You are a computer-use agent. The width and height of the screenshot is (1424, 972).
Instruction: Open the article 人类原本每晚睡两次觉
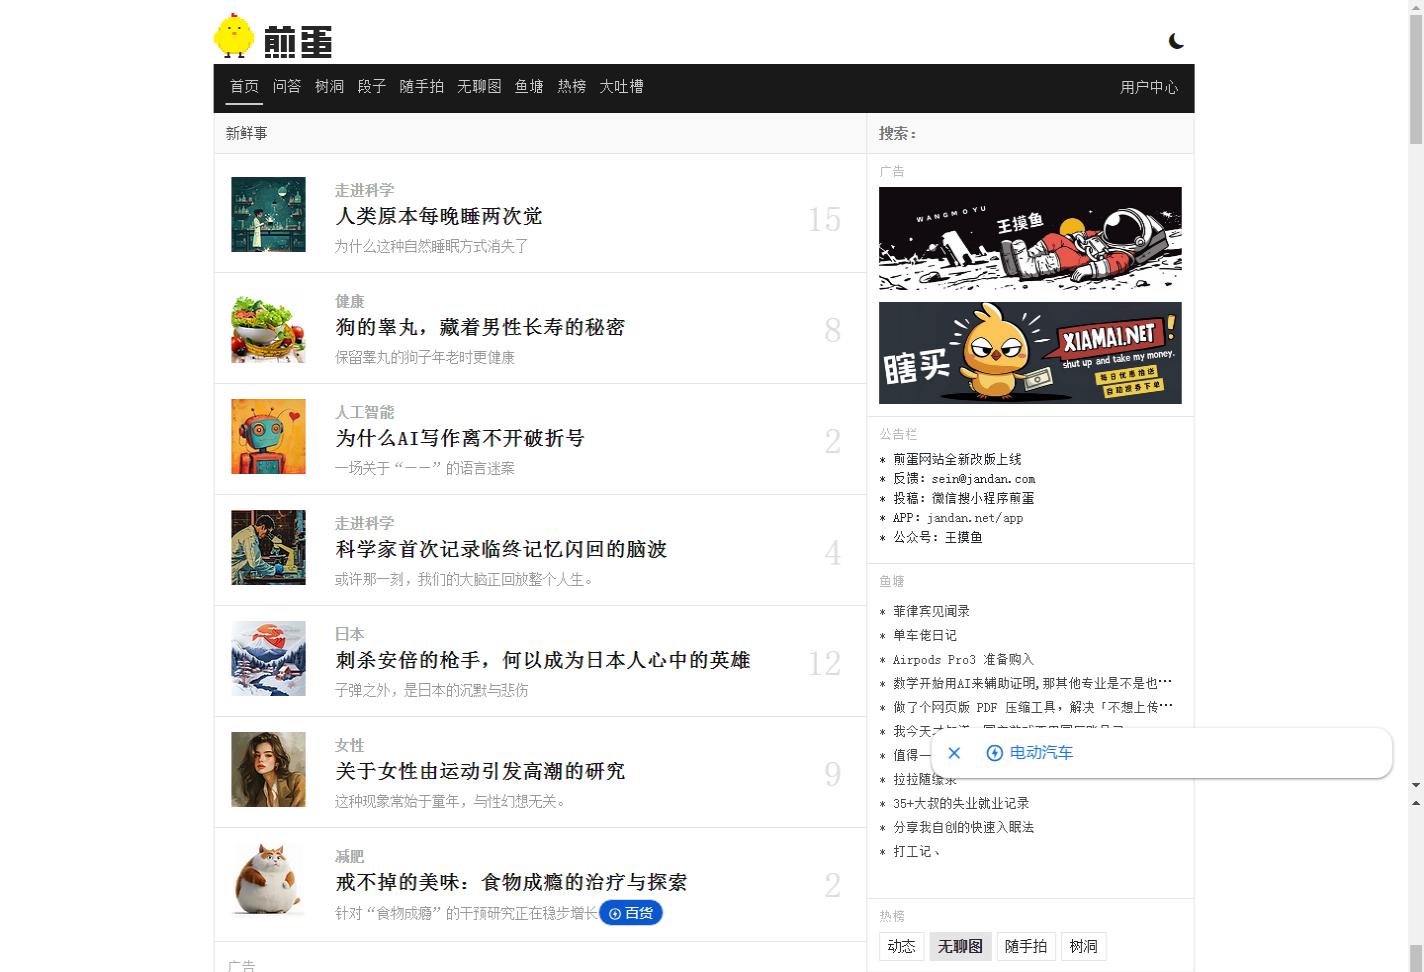point(438,216)
